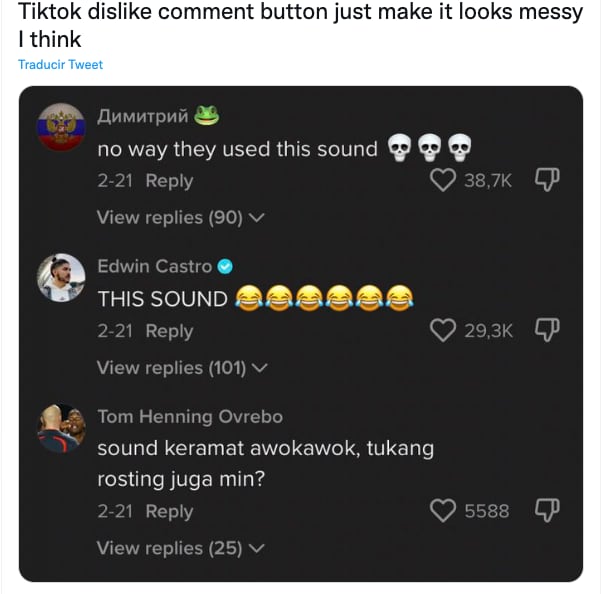Reply to Edwin Castro's comment
The image size is (611, 594).
pos(169,331)
